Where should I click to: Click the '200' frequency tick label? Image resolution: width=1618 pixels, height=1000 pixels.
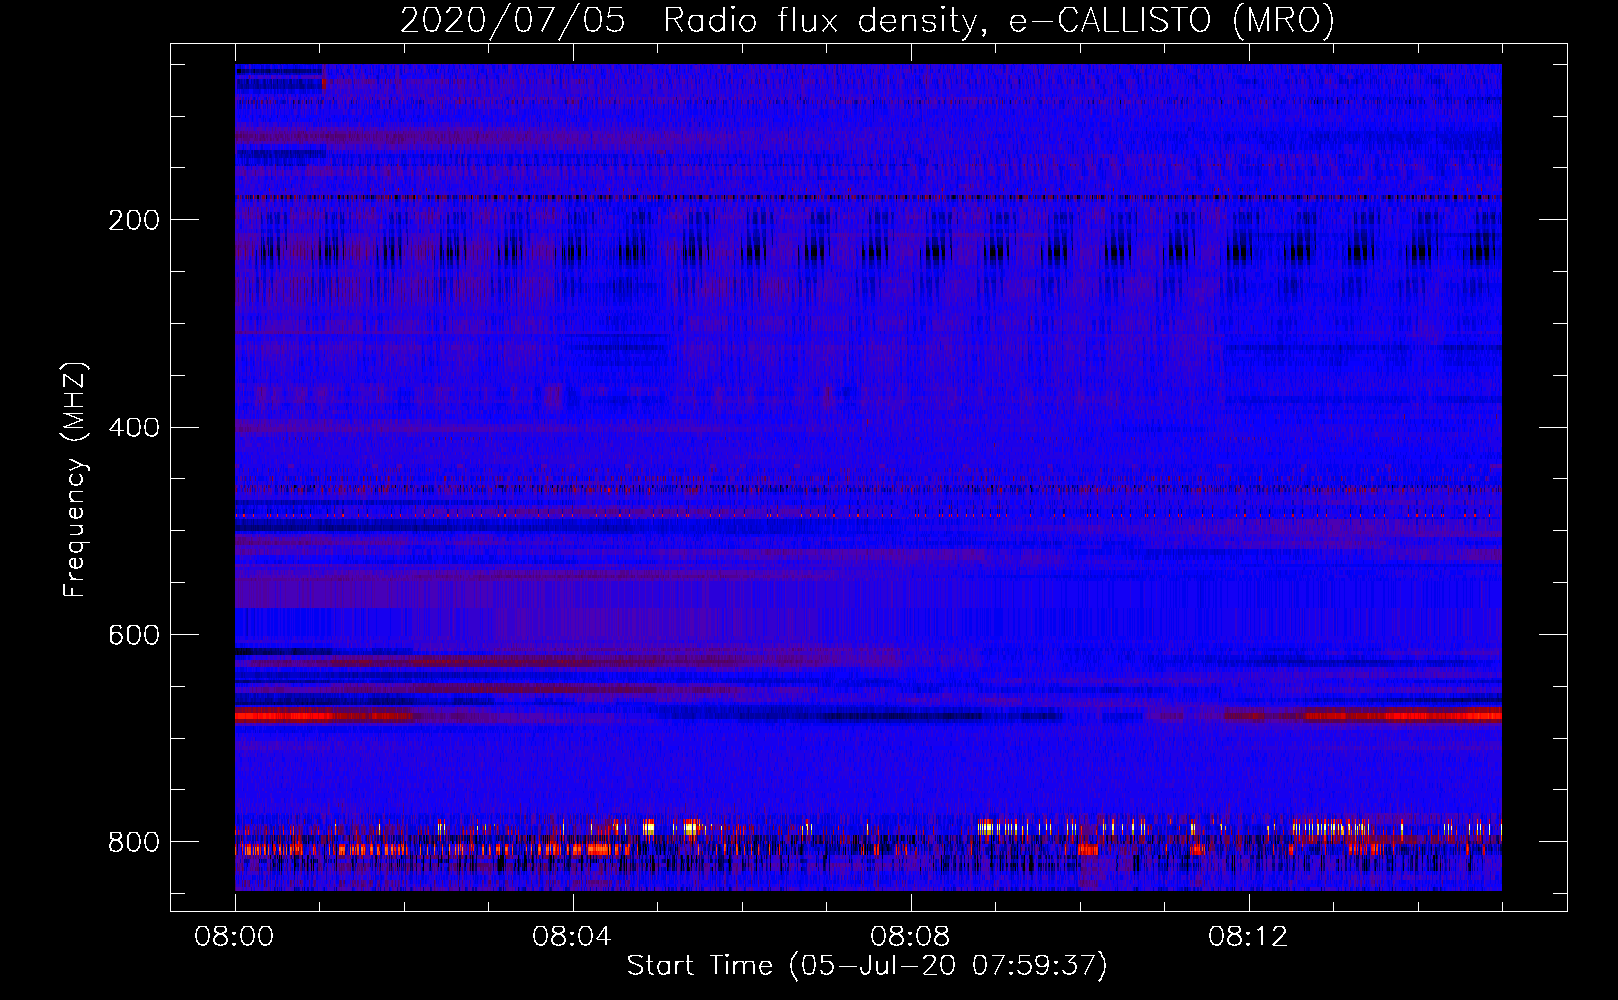pyautogui.click(x=134, y=220)
